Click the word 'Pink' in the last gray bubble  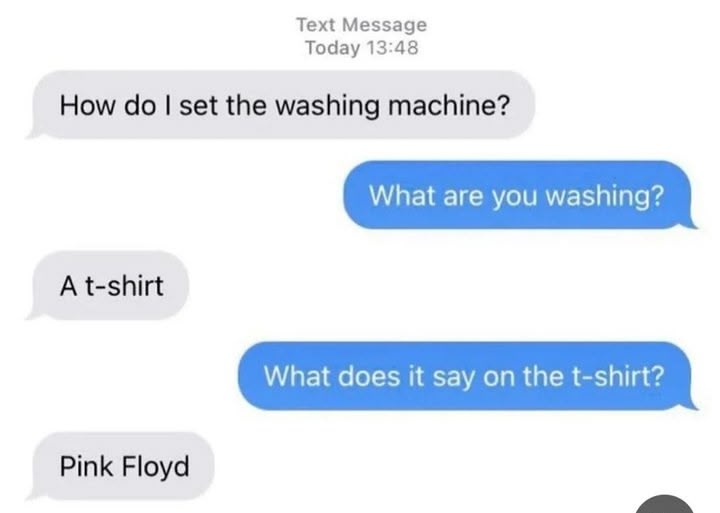coord(87,466)
